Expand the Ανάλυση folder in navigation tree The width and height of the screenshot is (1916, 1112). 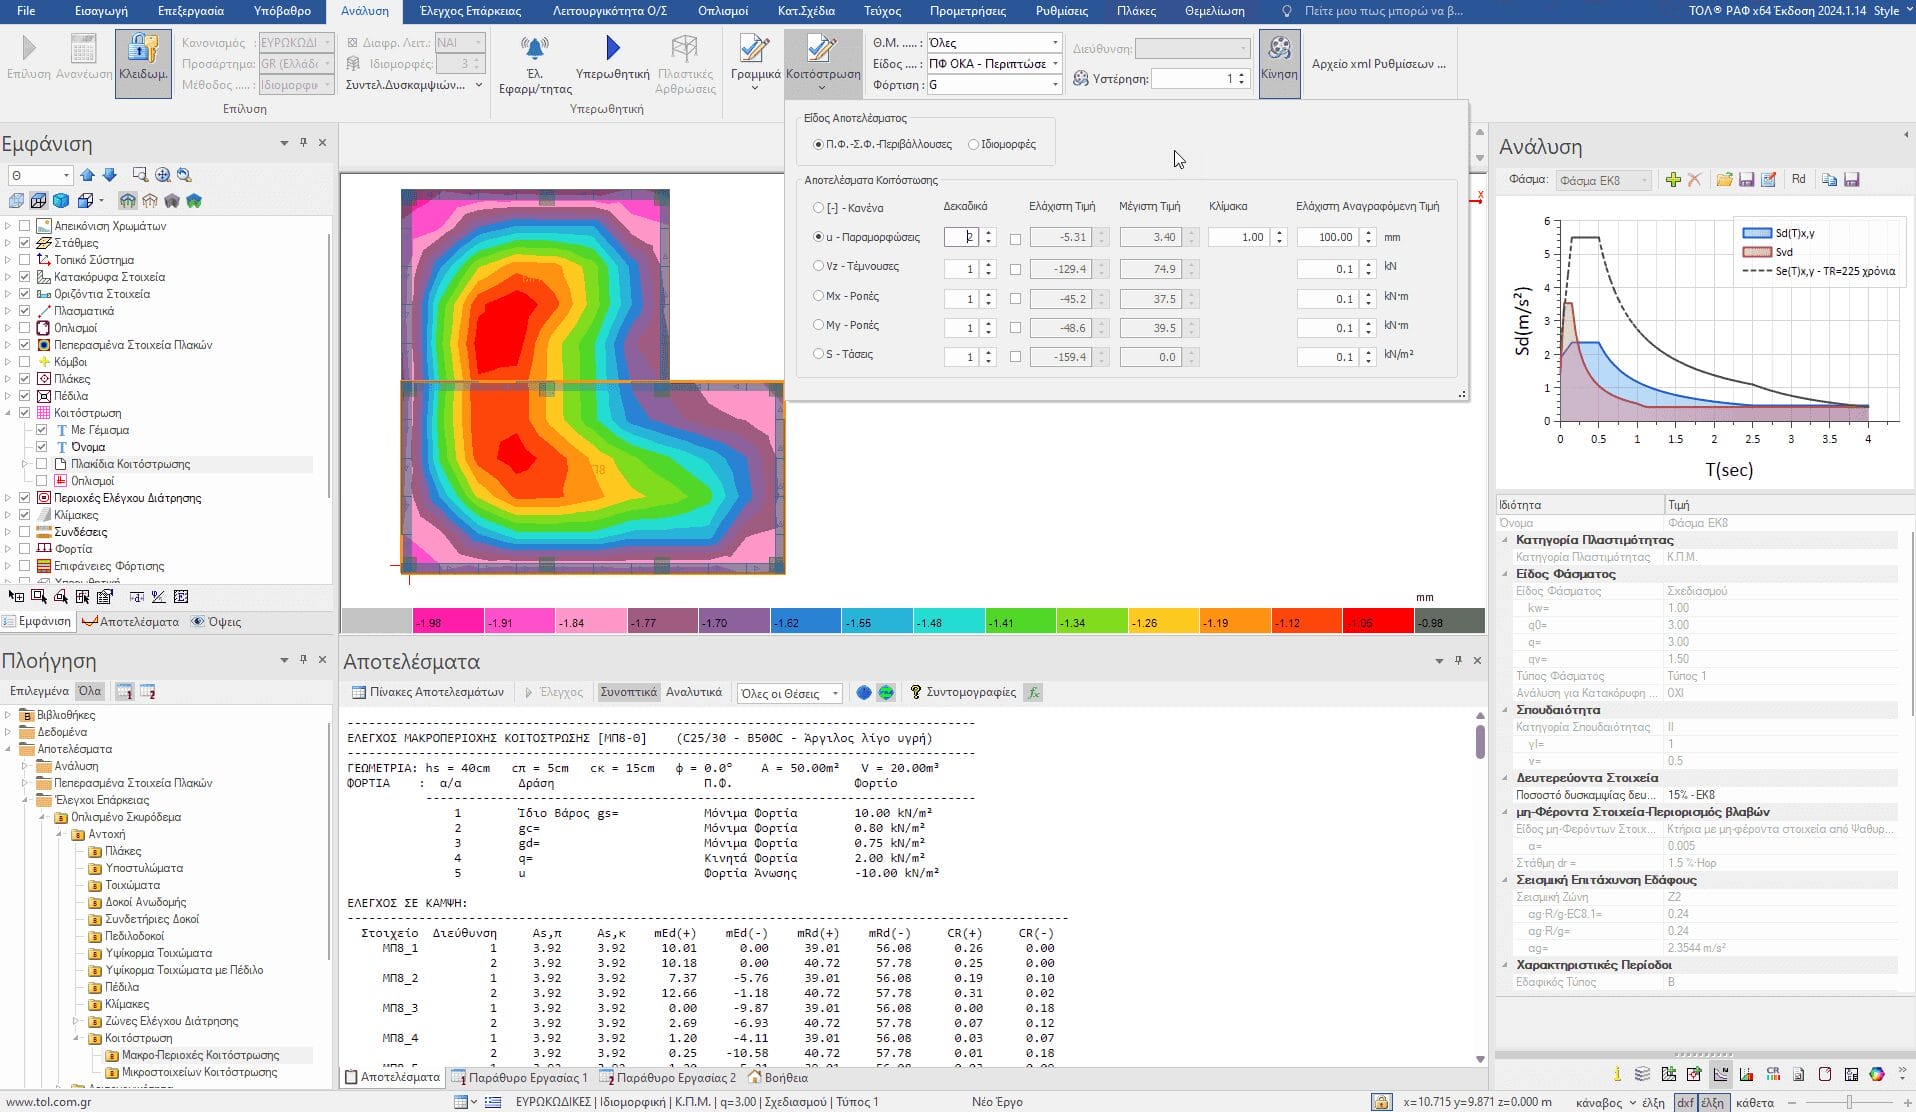25,766
